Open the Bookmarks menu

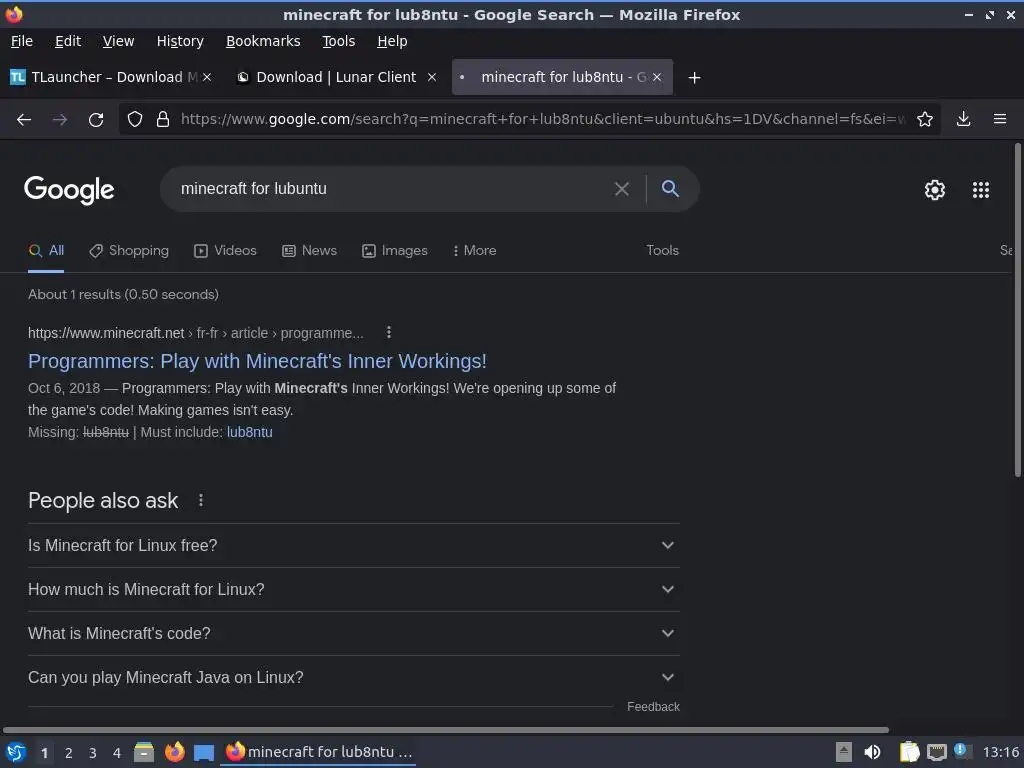[263, 41]
